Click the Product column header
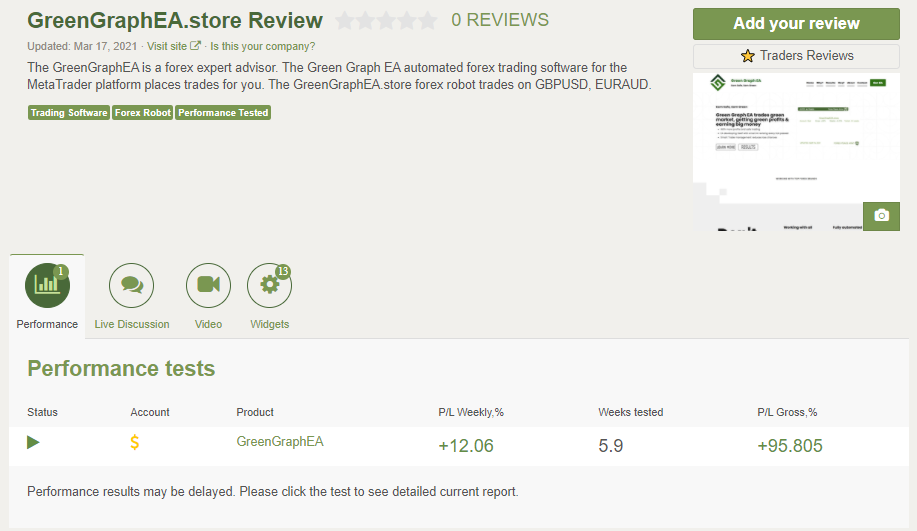 click(x=255, y=412)
